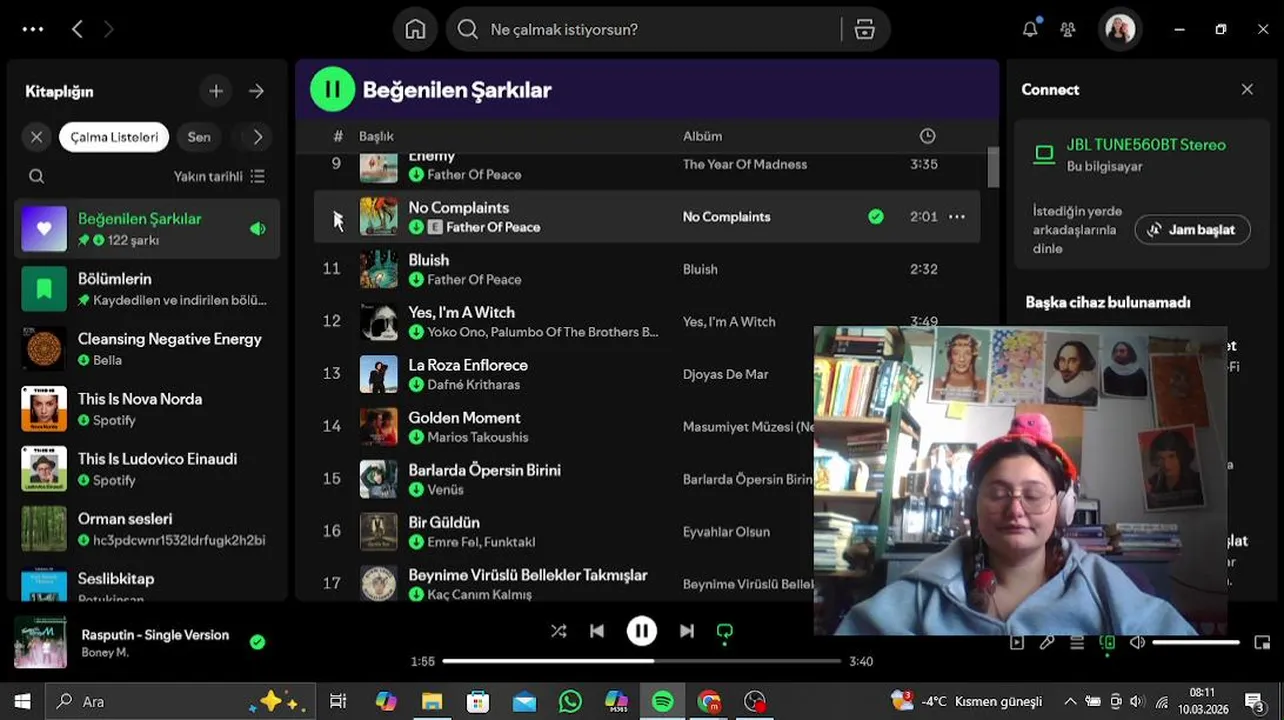Mute with the player speaker icon
Viewport: 1284px width, 720px height.
tap(1137, 643)
